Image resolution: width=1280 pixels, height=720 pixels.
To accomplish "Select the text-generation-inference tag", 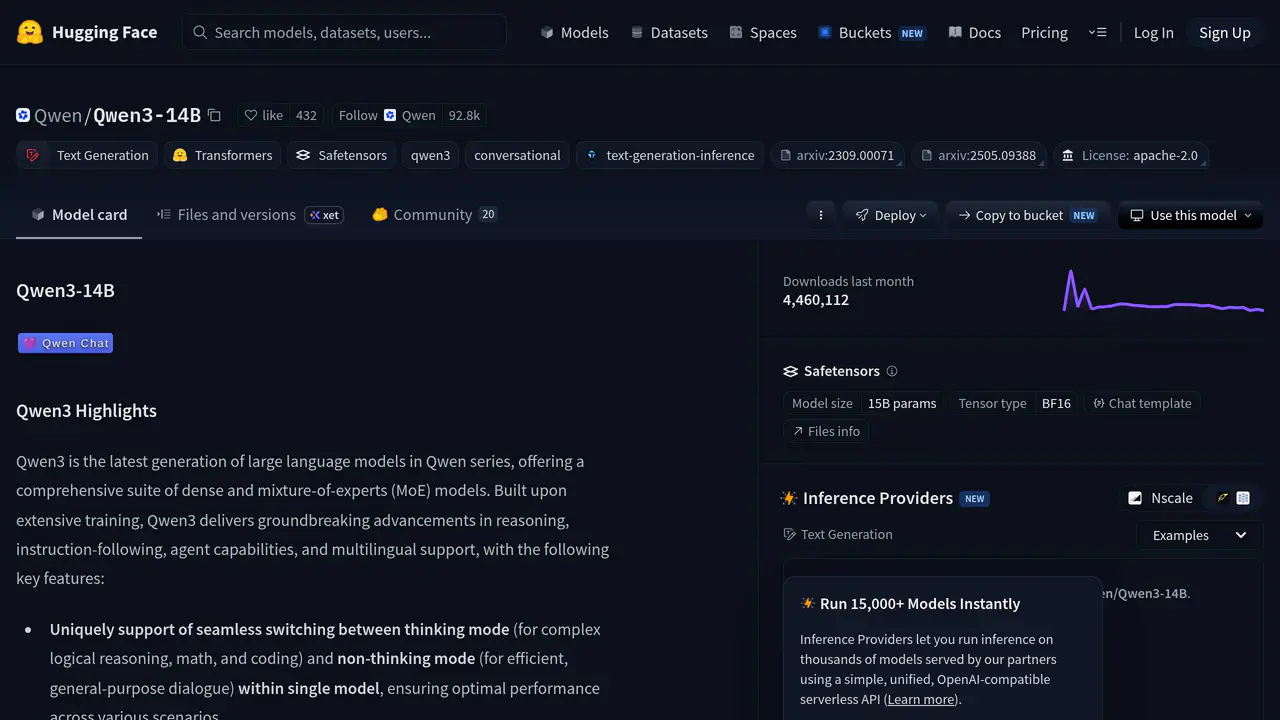I will 670,155.
